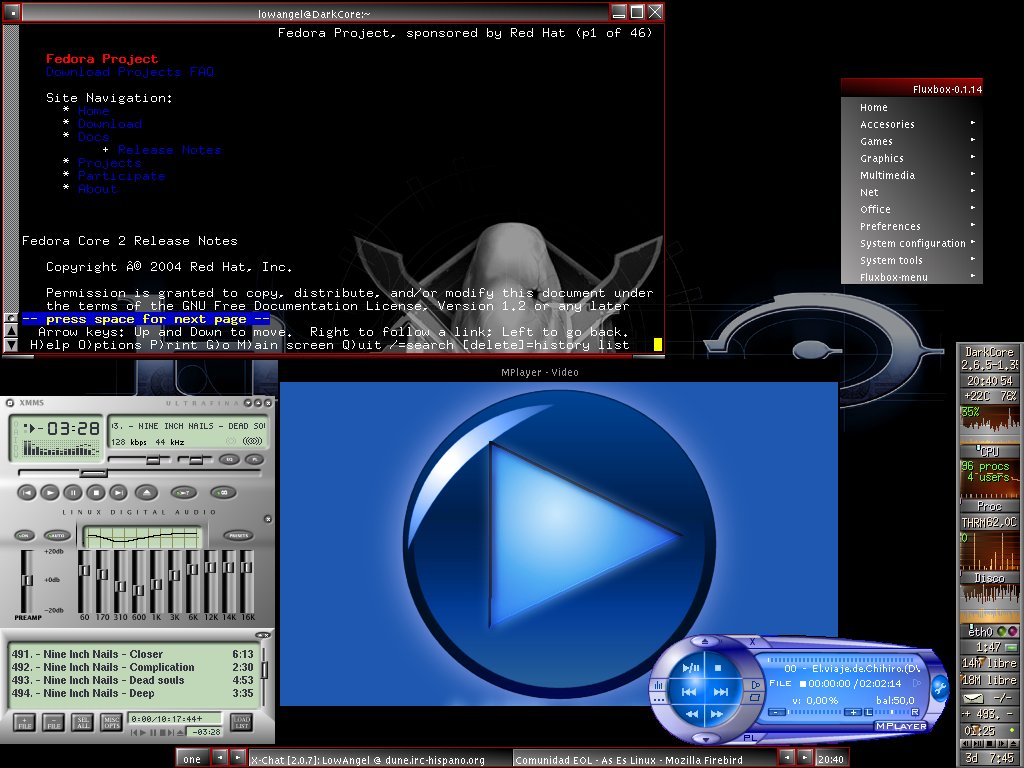Click the MPlayer stop button
This screenshot has width=1024, height=768.
[x=718, y=667]
